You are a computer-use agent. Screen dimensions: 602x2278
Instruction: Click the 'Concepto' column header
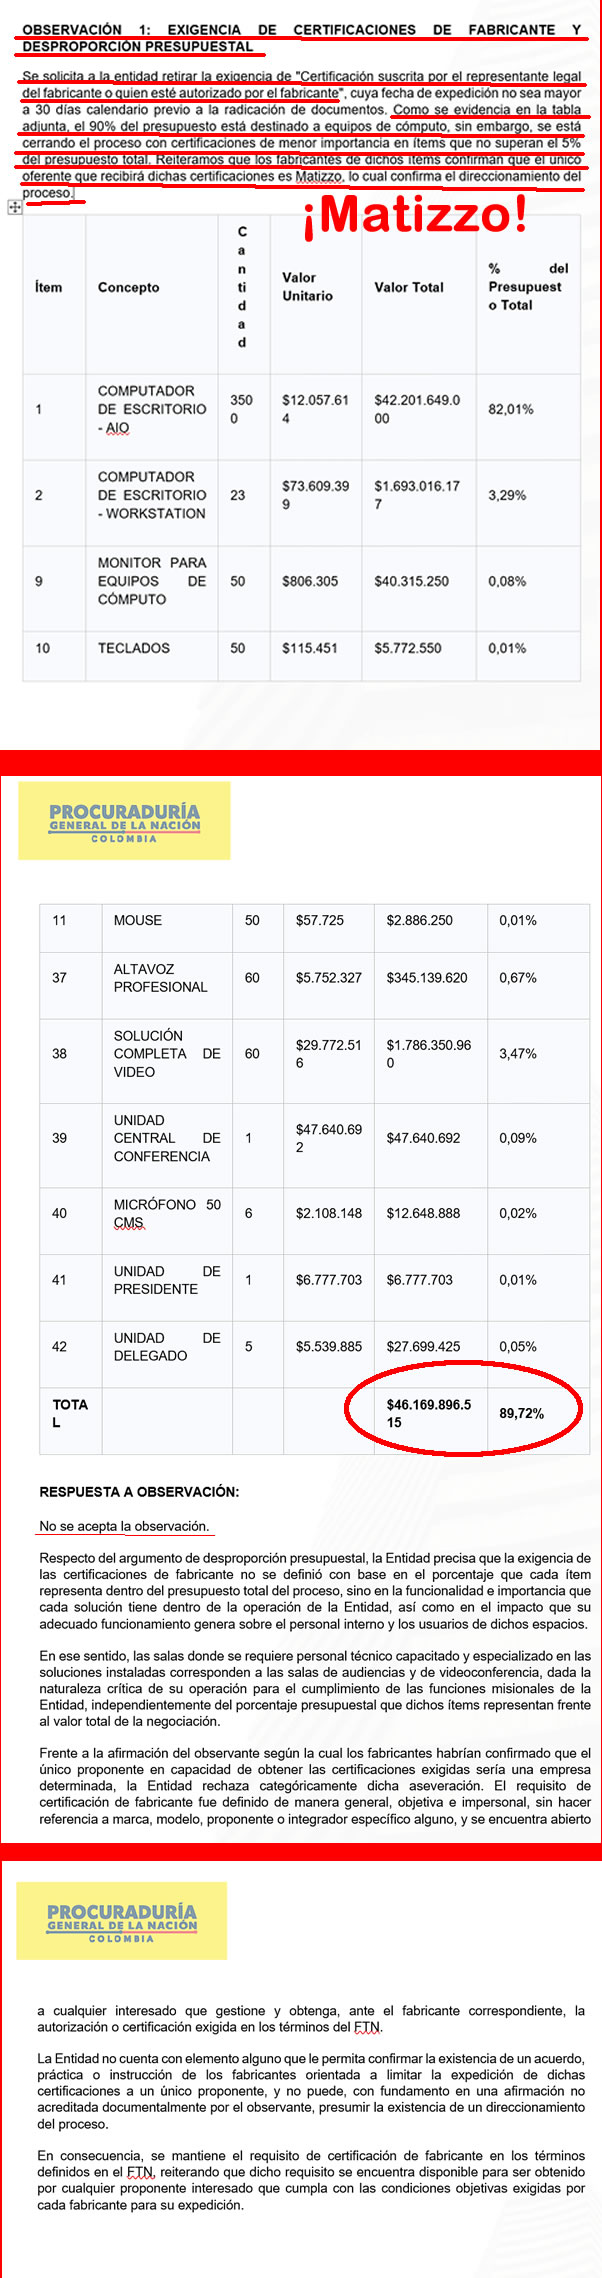(128, 287)
